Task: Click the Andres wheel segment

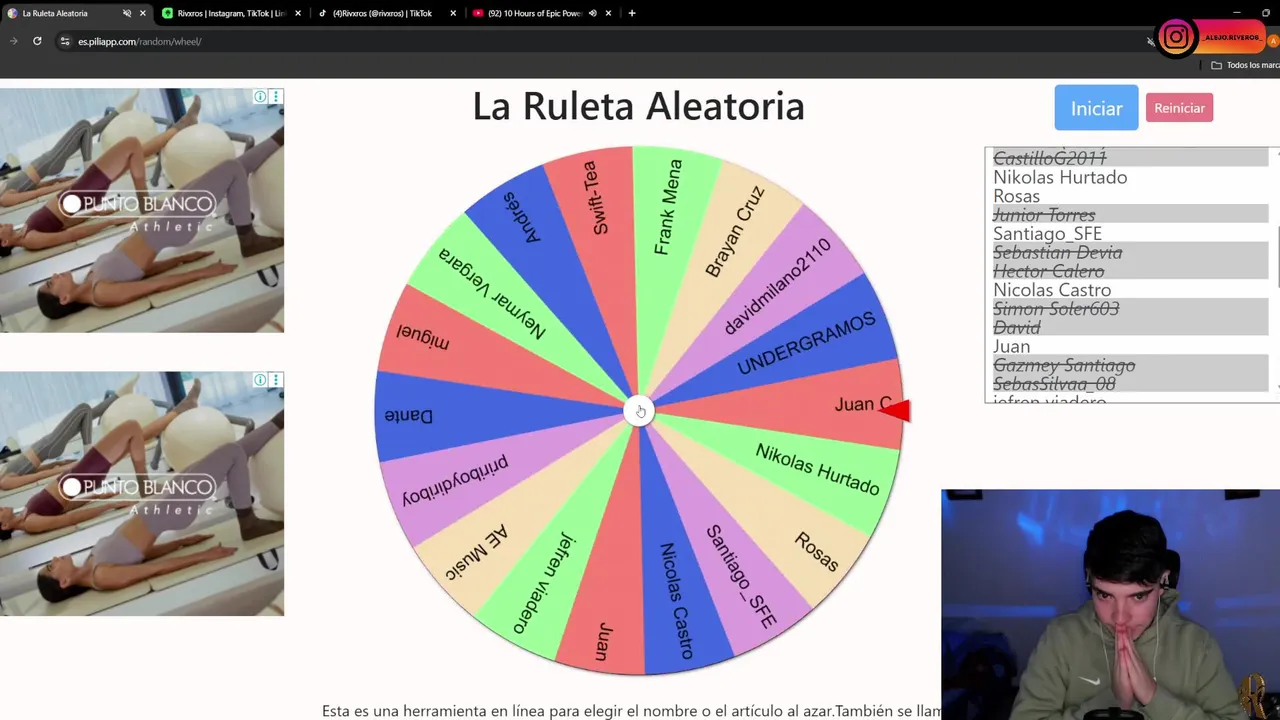Action: [521, 217]
